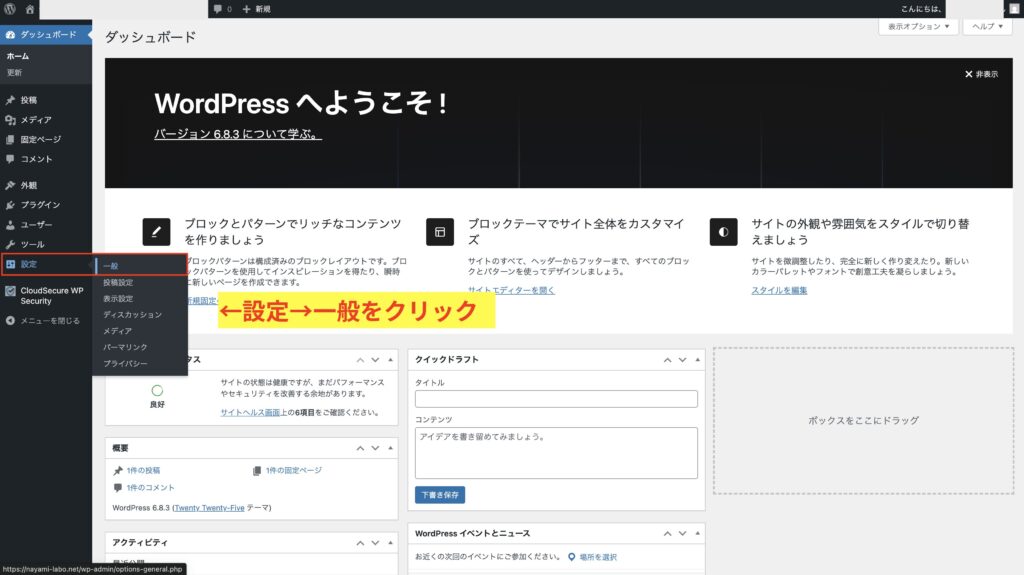The image size is (1024, 575).
Task: Open the Media (メディア) sidebar icon
Action: pos(10,120)
